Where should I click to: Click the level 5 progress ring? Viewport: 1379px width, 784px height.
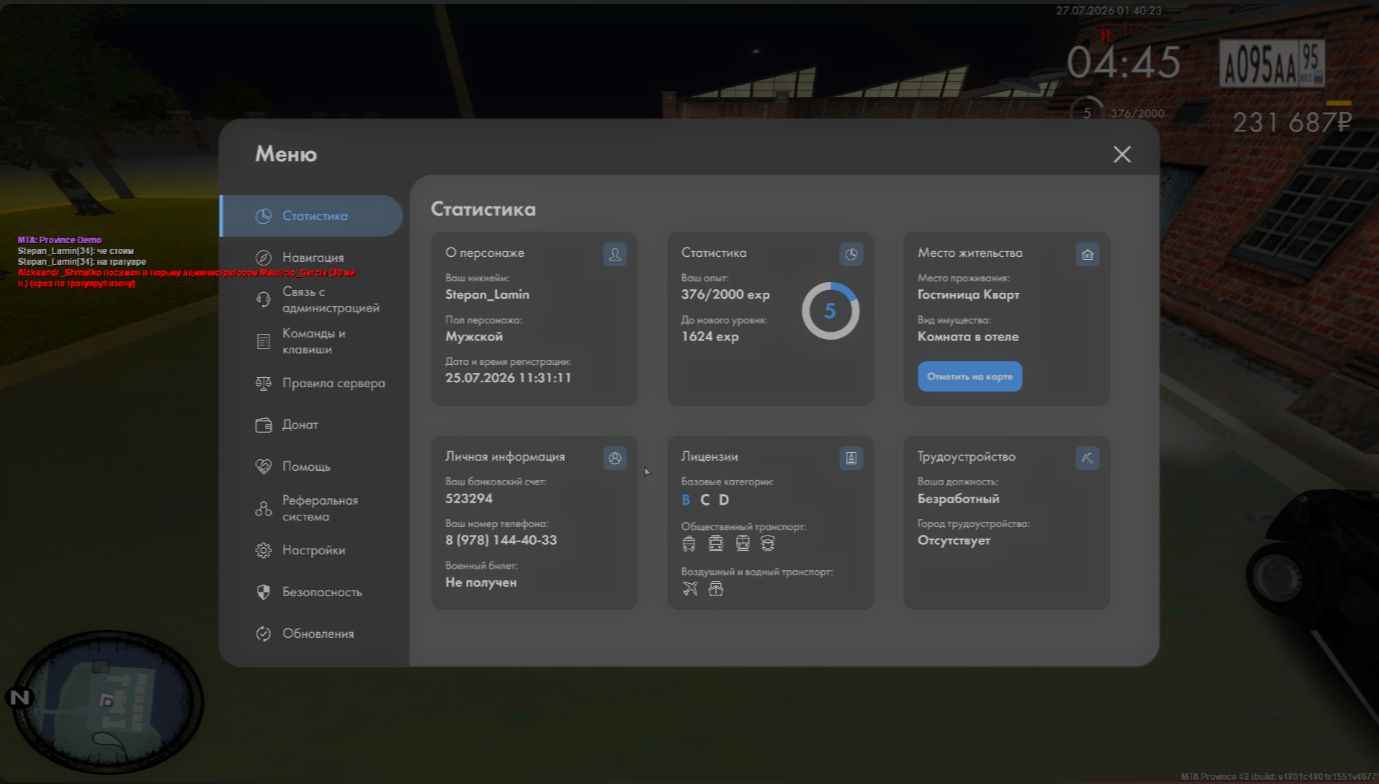click(x=830, y=311)
